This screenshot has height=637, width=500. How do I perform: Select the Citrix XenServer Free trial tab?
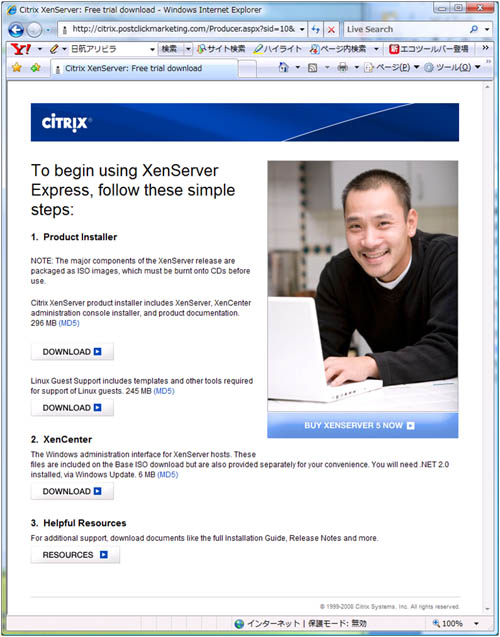pos(144,68)
